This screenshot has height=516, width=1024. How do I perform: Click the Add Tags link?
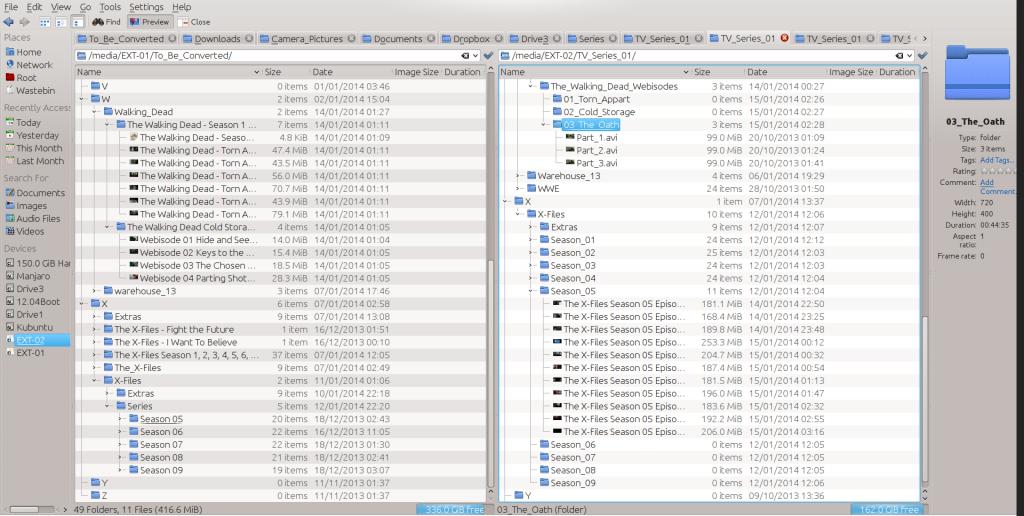point(996,159)
